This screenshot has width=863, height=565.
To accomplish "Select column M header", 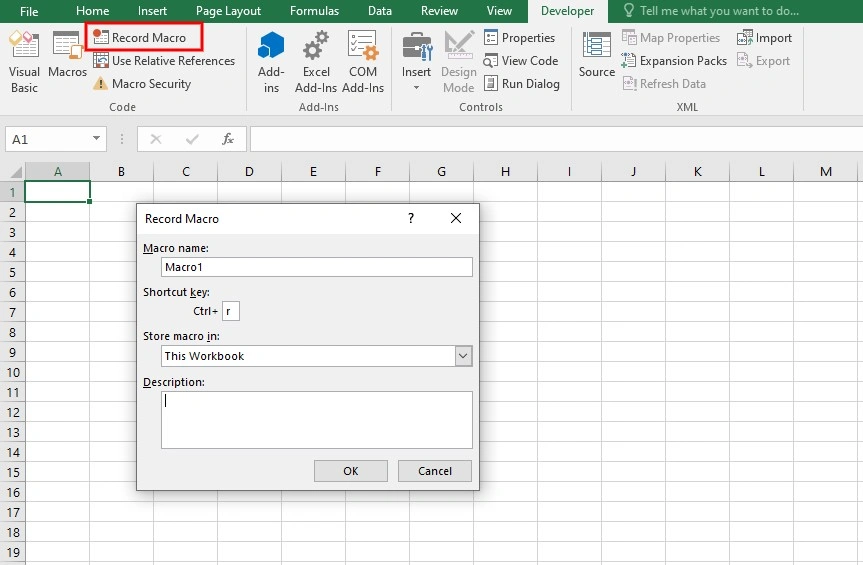I will click(826, 172).
